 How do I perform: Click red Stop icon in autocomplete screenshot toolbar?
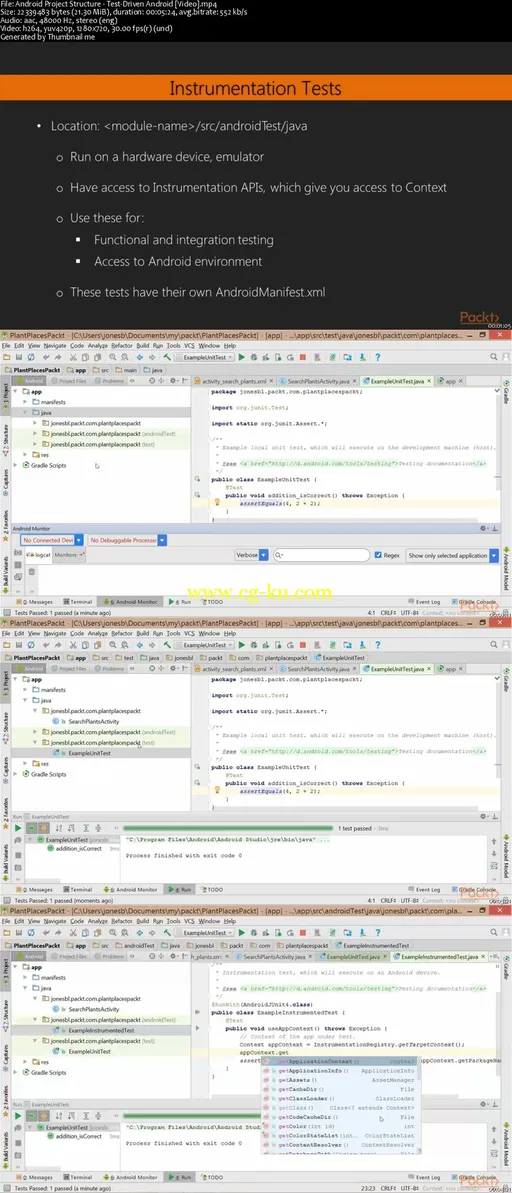[x=302, y=932]
